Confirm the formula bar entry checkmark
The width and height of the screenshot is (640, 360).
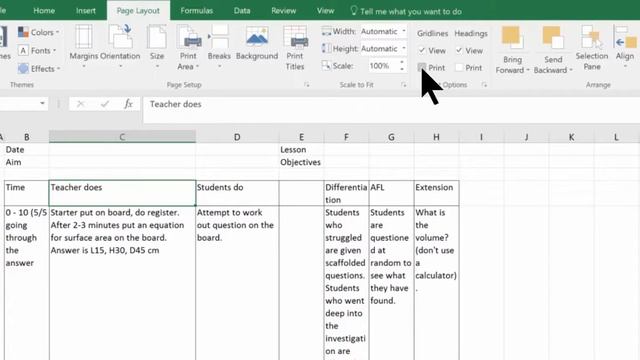tap(105, 104)
